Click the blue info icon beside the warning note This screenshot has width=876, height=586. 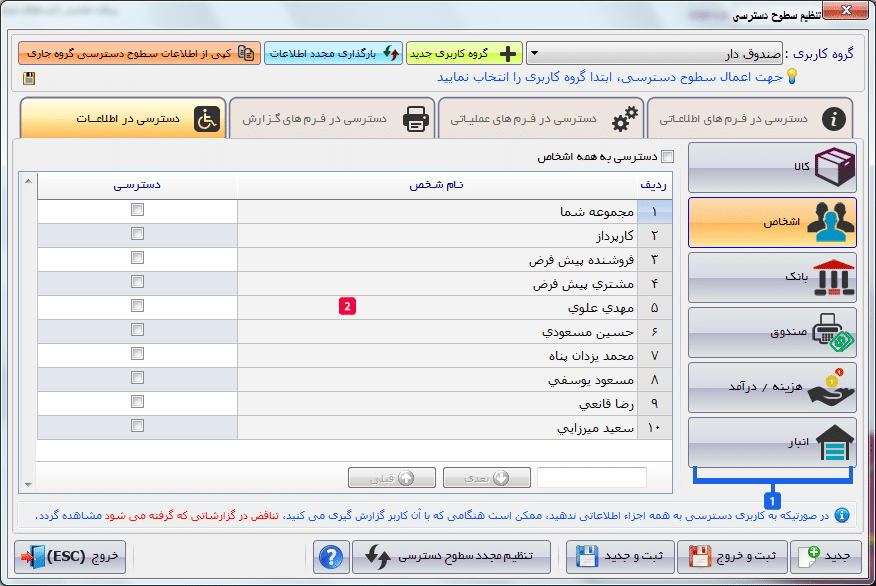coord(841,515)
